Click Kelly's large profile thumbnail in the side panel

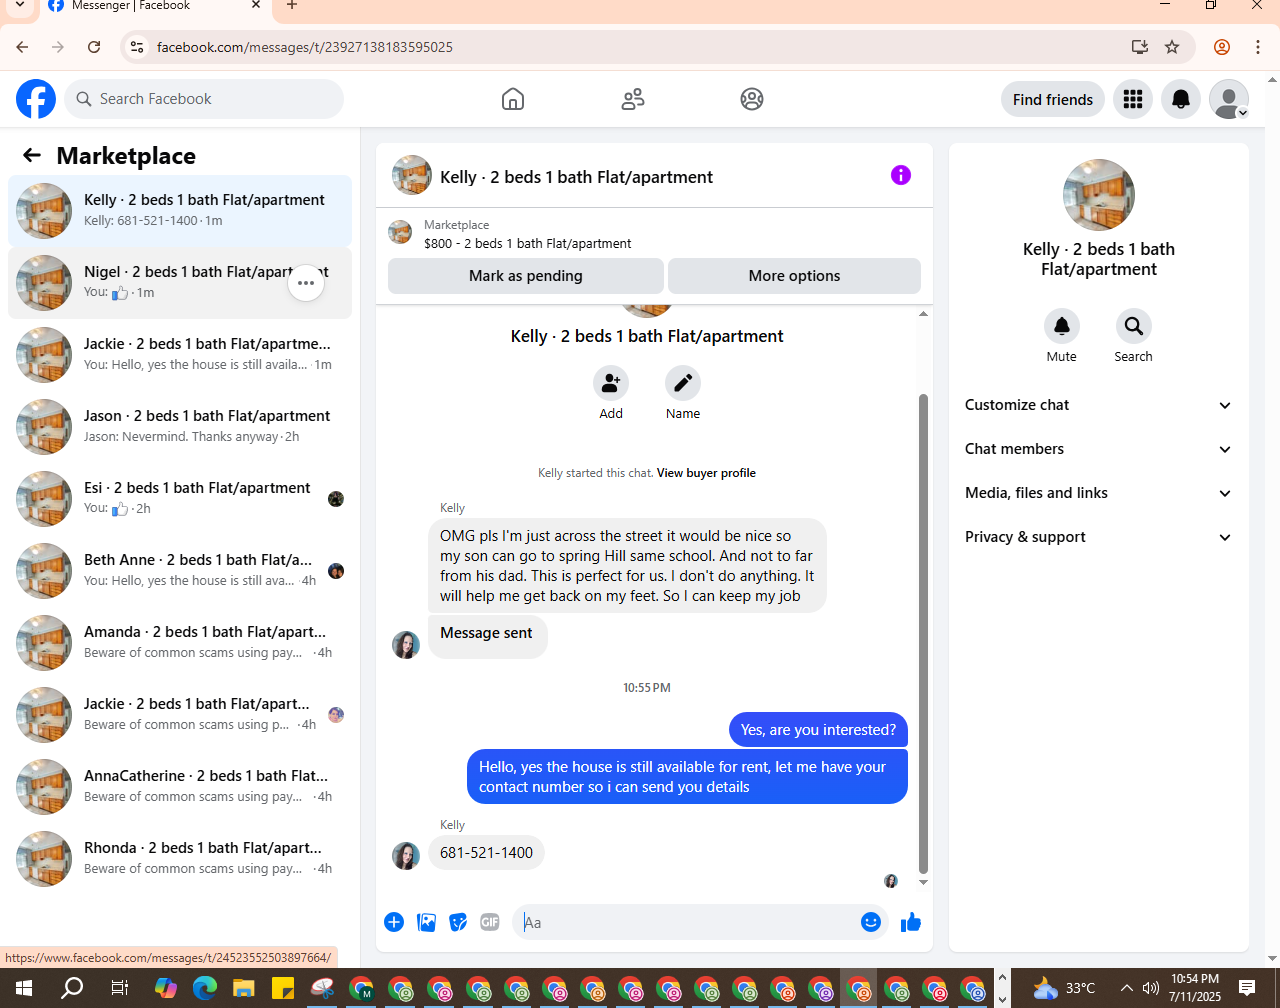pos(1099,195)
